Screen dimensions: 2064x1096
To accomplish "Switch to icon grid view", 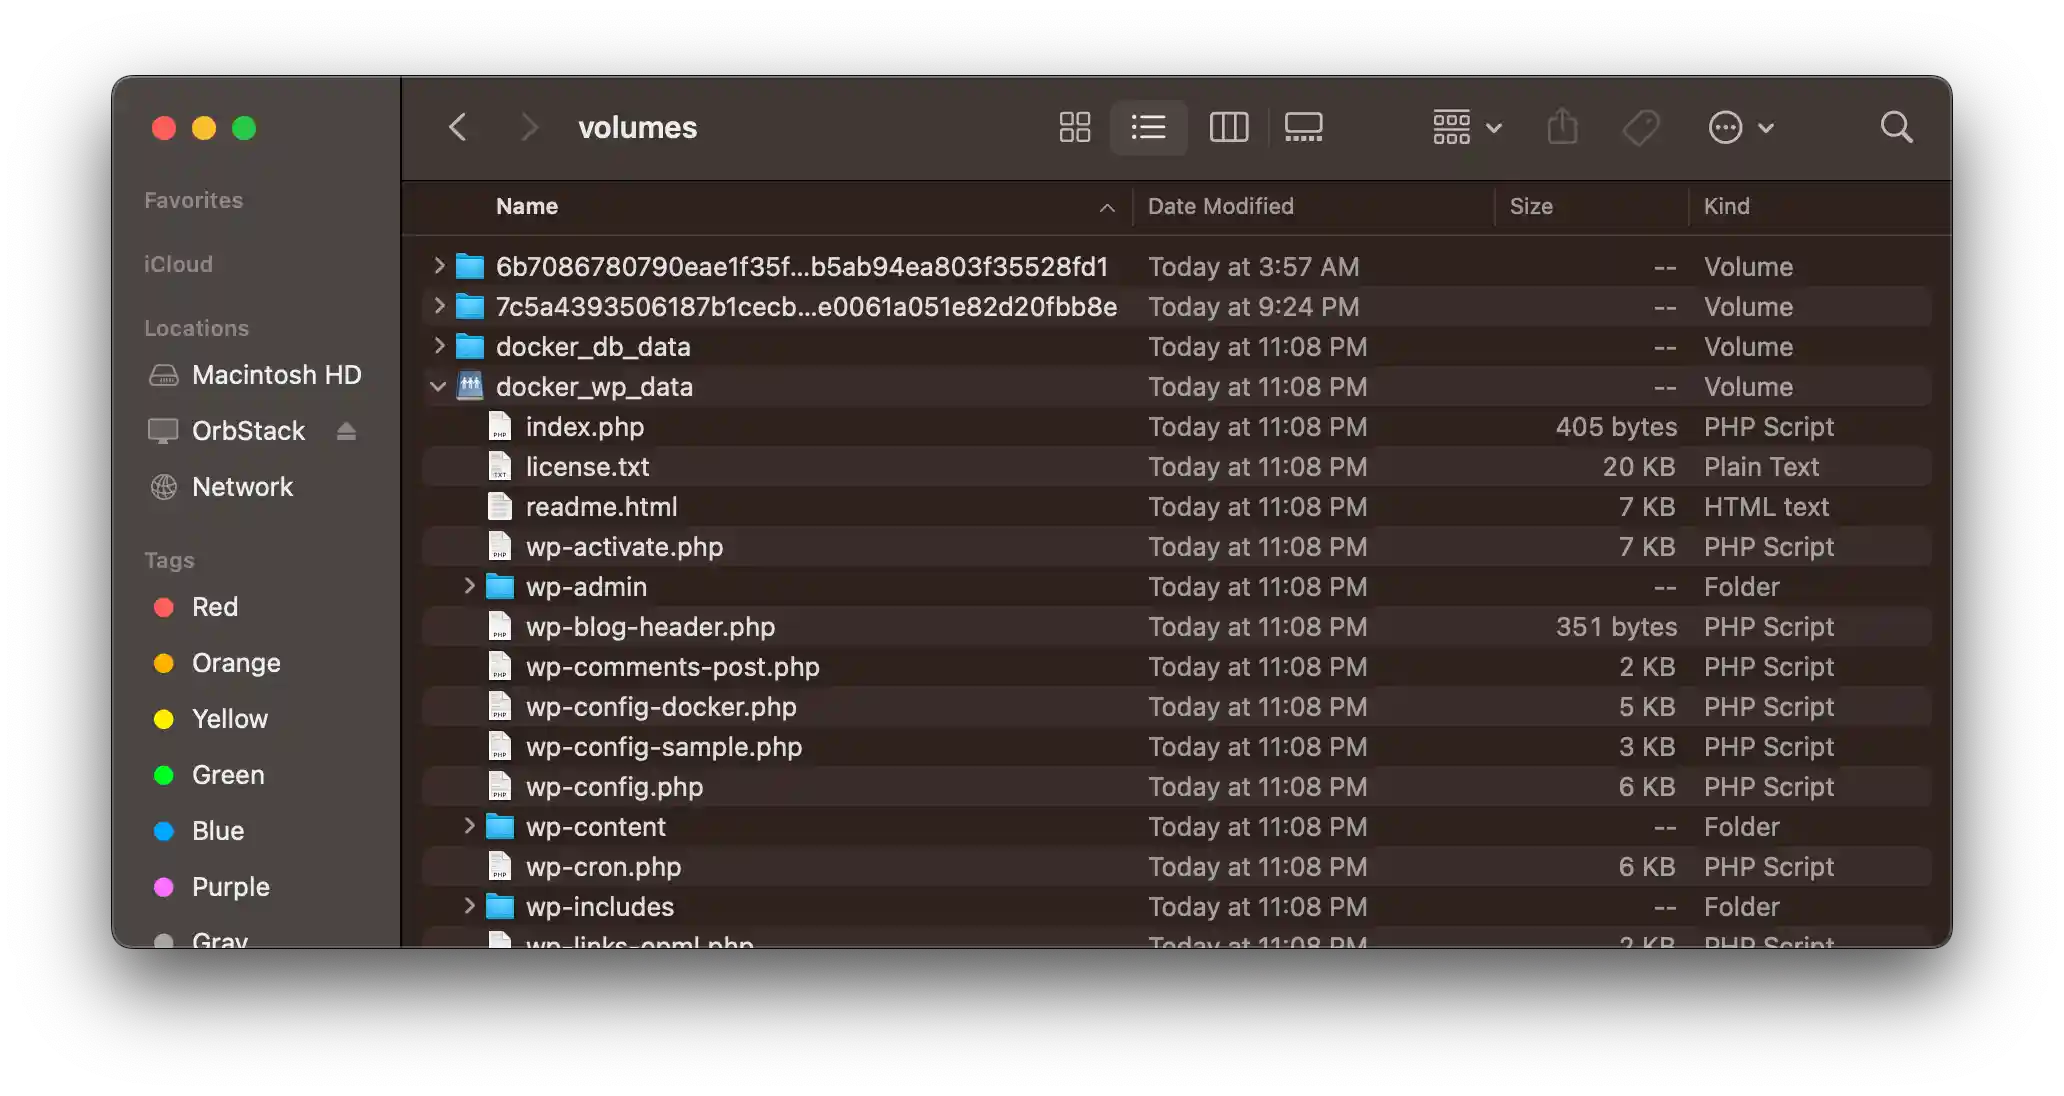I will pyautogui.click(x=1073, y=127).
